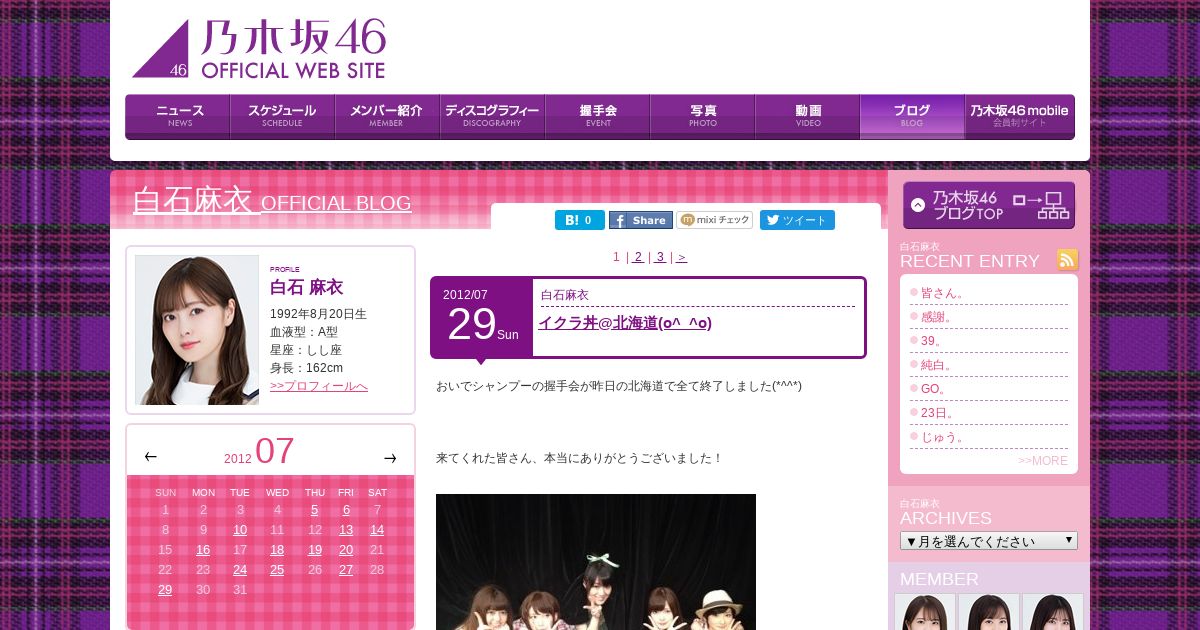Open recent entry 皆さん。
Viewport: 1200px width, 630px height.
coord(943,293)
